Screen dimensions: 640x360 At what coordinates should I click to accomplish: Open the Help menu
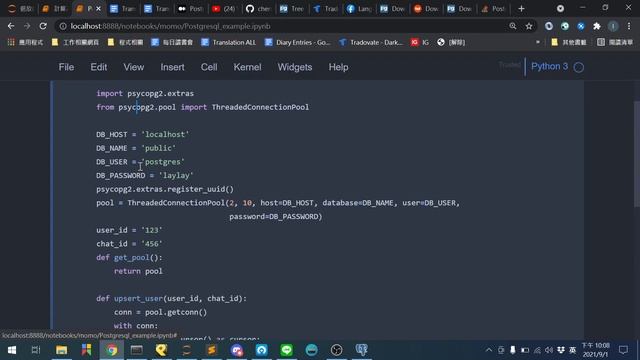point(338,67)
